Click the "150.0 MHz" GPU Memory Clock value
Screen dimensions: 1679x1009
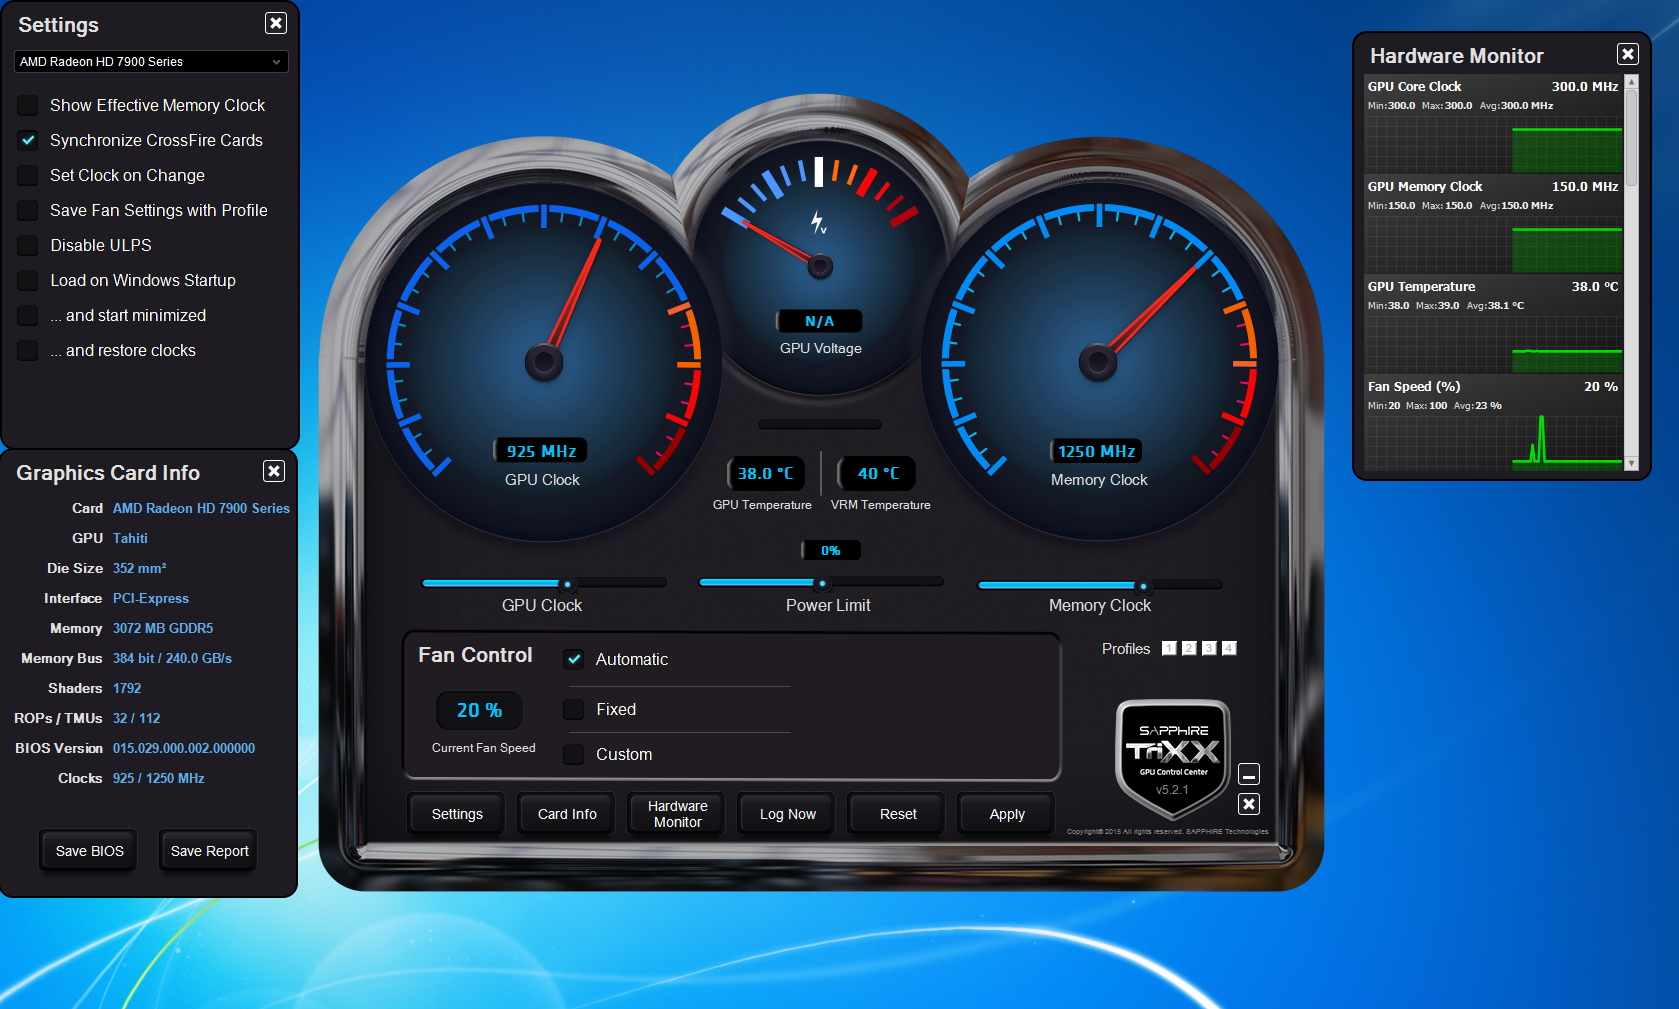1585,186
